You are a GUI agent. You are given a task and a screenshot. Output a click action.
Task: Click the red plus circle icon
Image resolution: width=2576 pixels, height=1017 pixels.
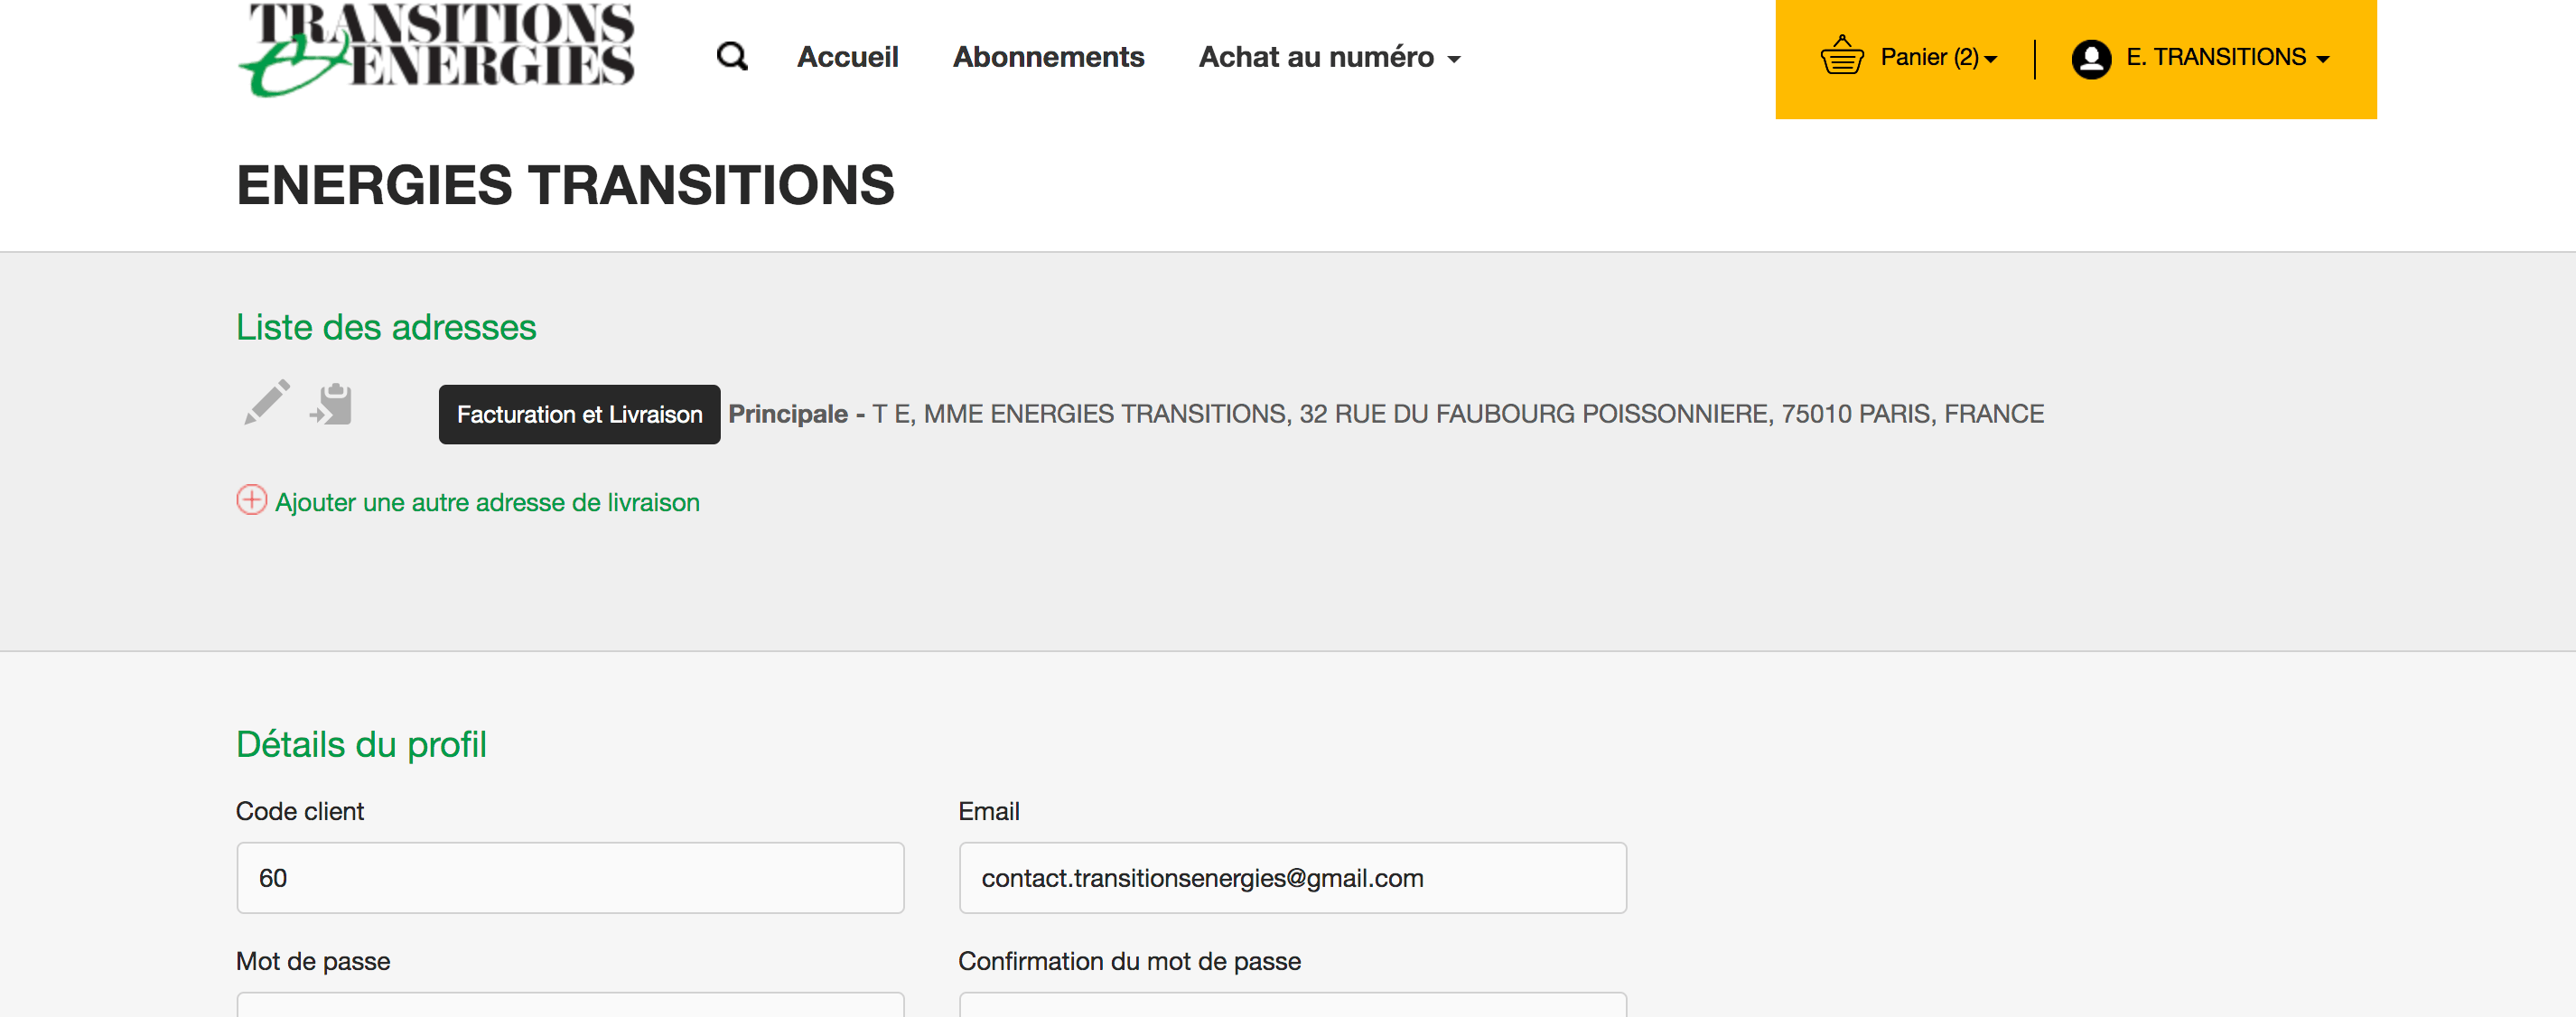click(x=251, y=500)
